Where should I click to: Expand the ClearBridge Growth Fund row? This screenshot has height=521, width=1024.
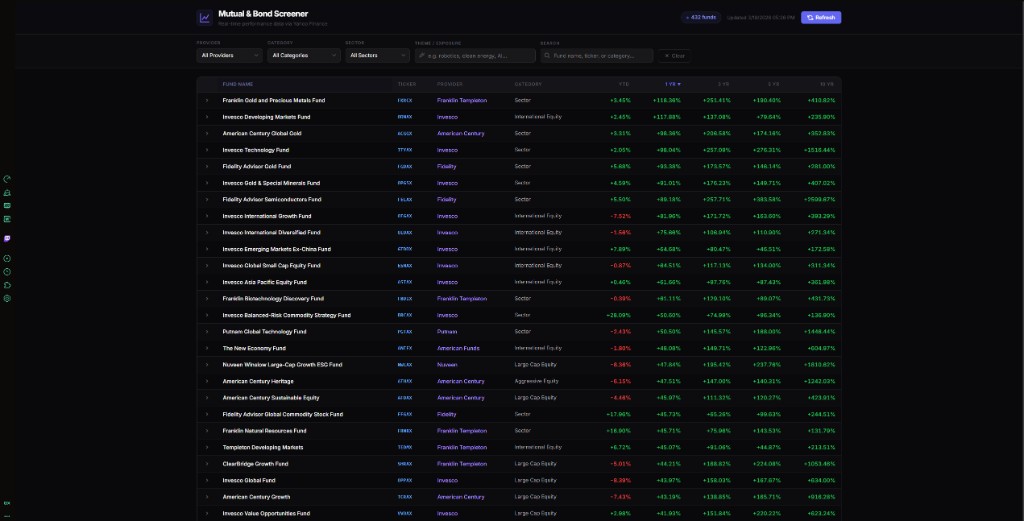point(207,464)
